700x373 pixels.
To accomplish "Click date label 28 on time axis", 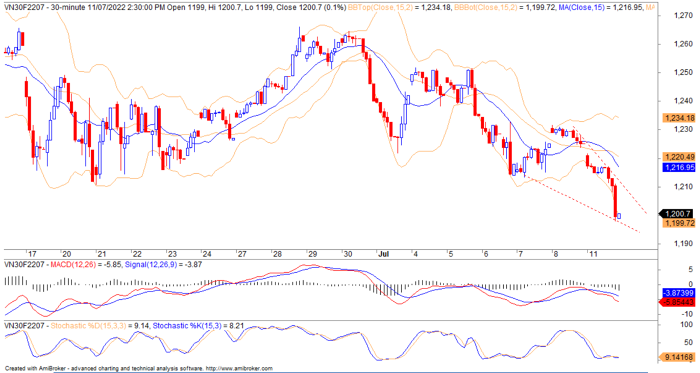I will coord(277,254).
